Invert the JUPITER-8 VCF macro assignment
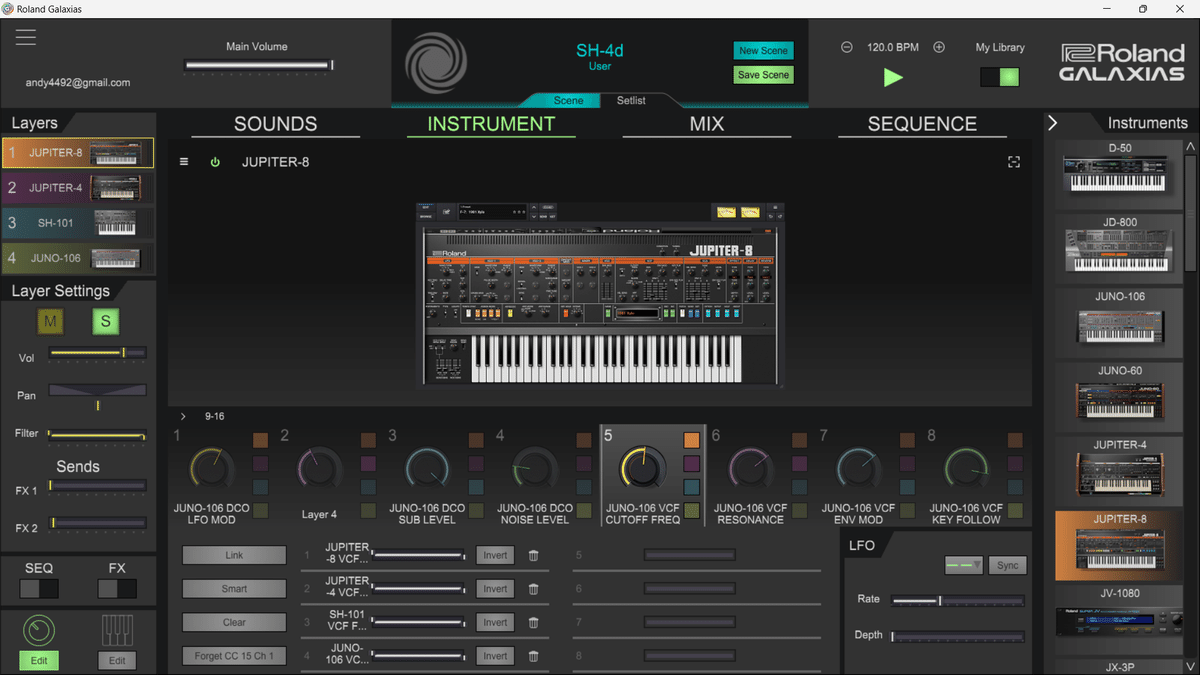 495,555
